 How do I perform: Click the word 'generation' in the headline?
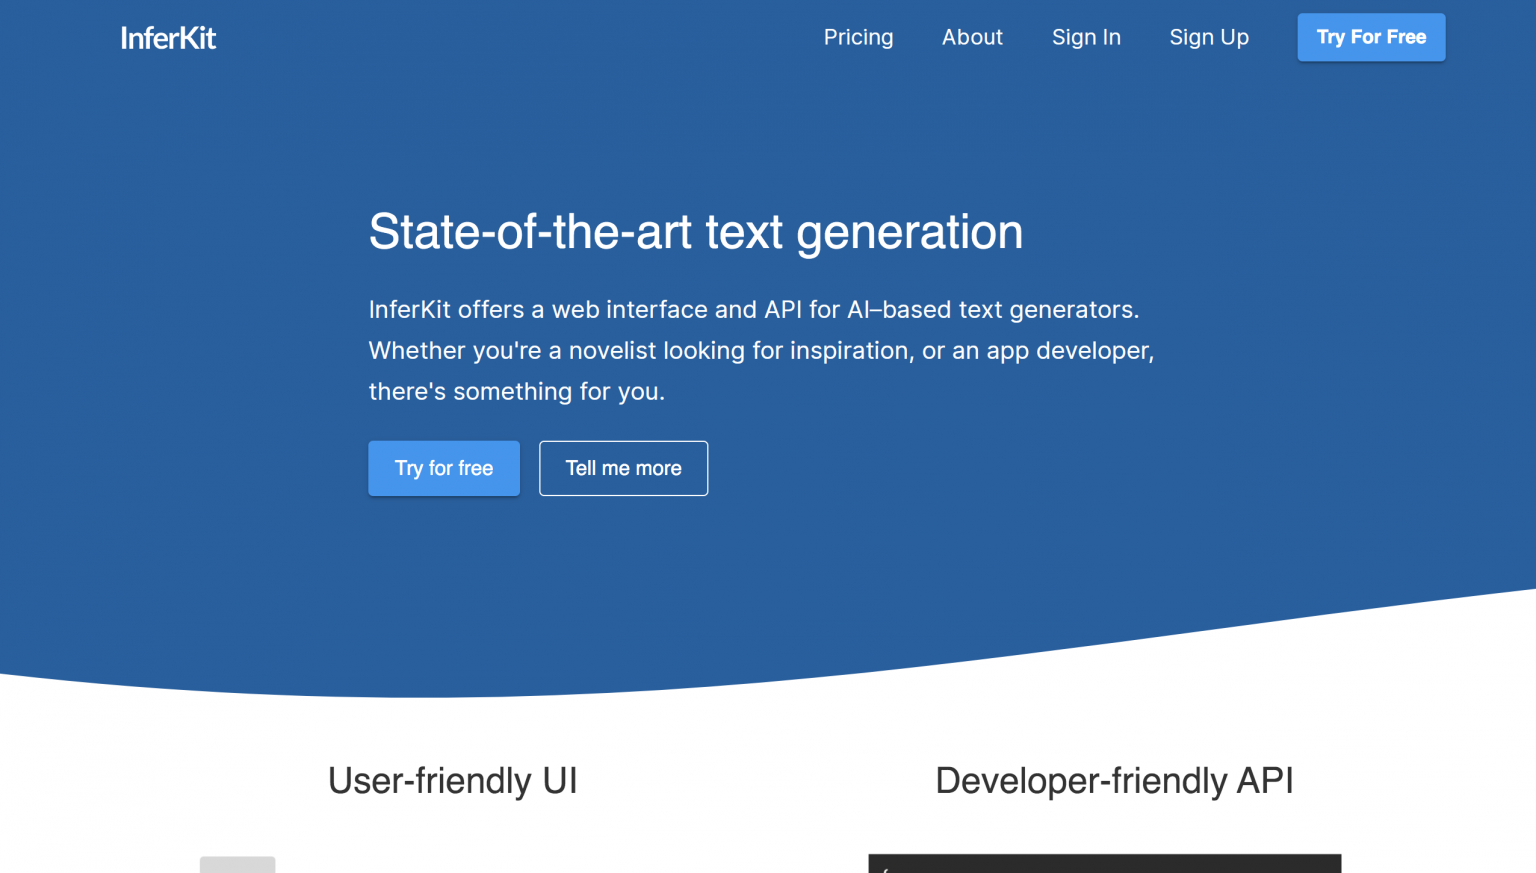909,232
